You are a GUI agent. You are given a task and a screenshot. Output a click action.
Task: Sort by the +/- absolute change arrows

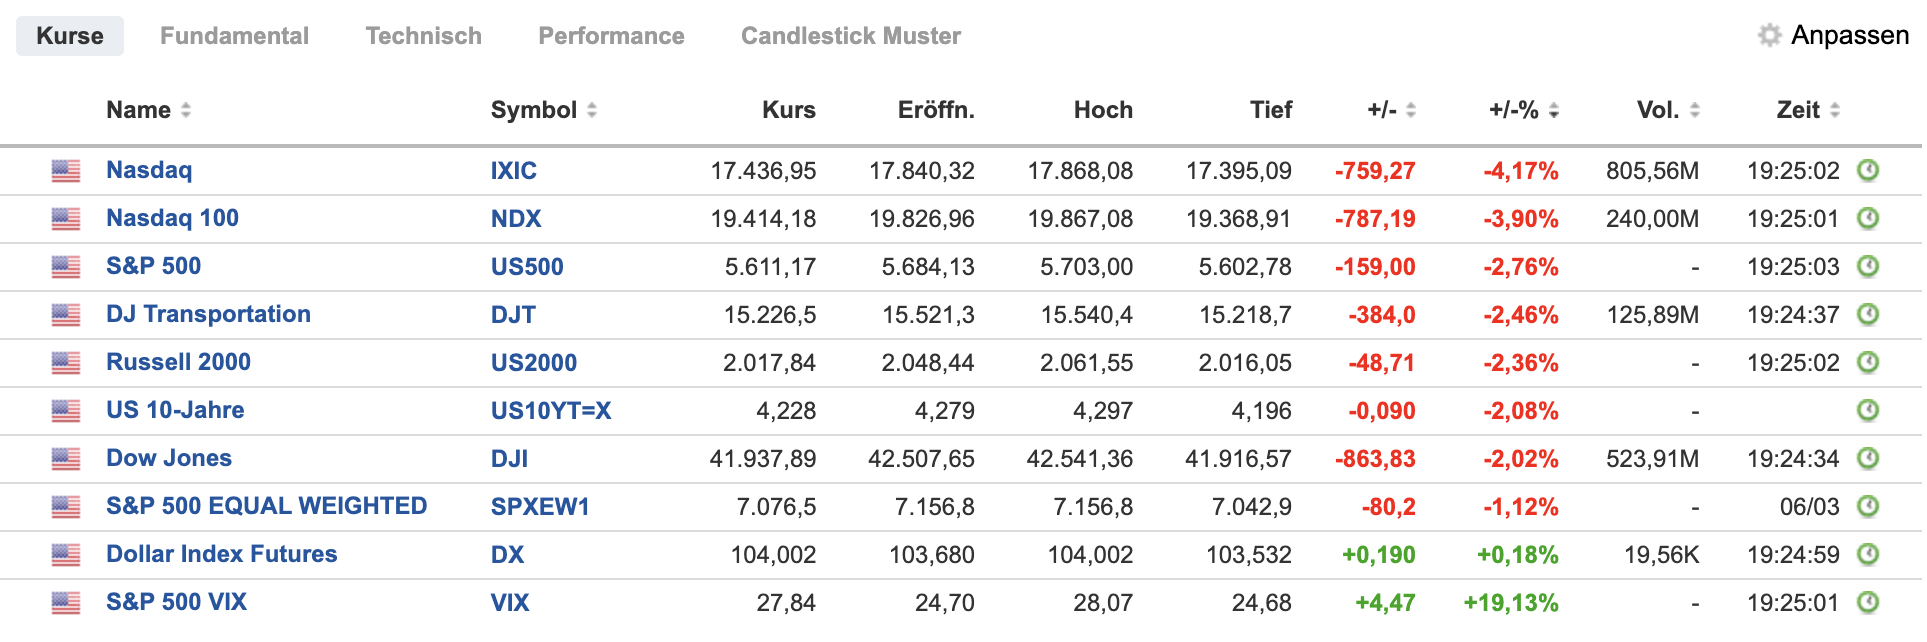pyautogui.click(x=1411, y=110)
